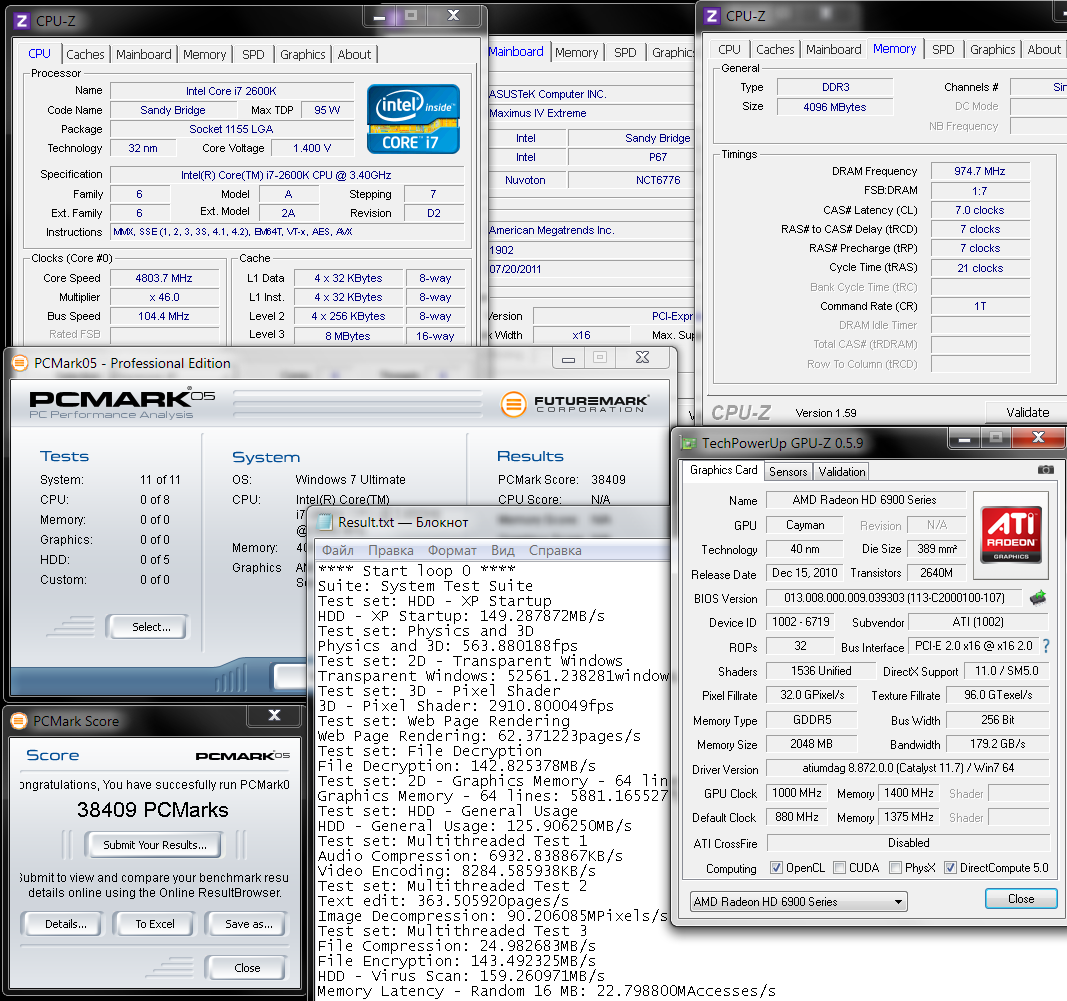
Task: Click the Memory Size value '2048 MB'
Action: 810,744
